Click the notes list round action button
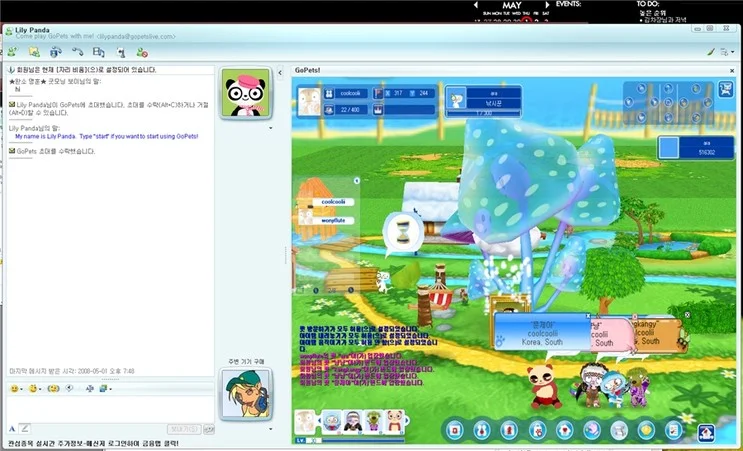 click(673, 430)
